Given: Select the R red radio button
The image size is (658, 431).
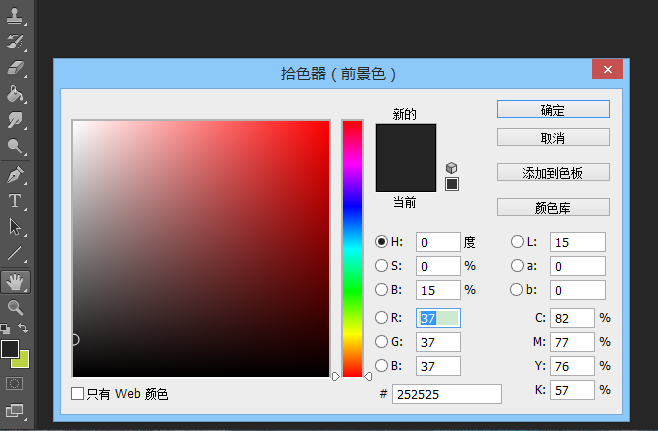Looking at the screenshot, I should pyautogui.click(x=381, y=318).
